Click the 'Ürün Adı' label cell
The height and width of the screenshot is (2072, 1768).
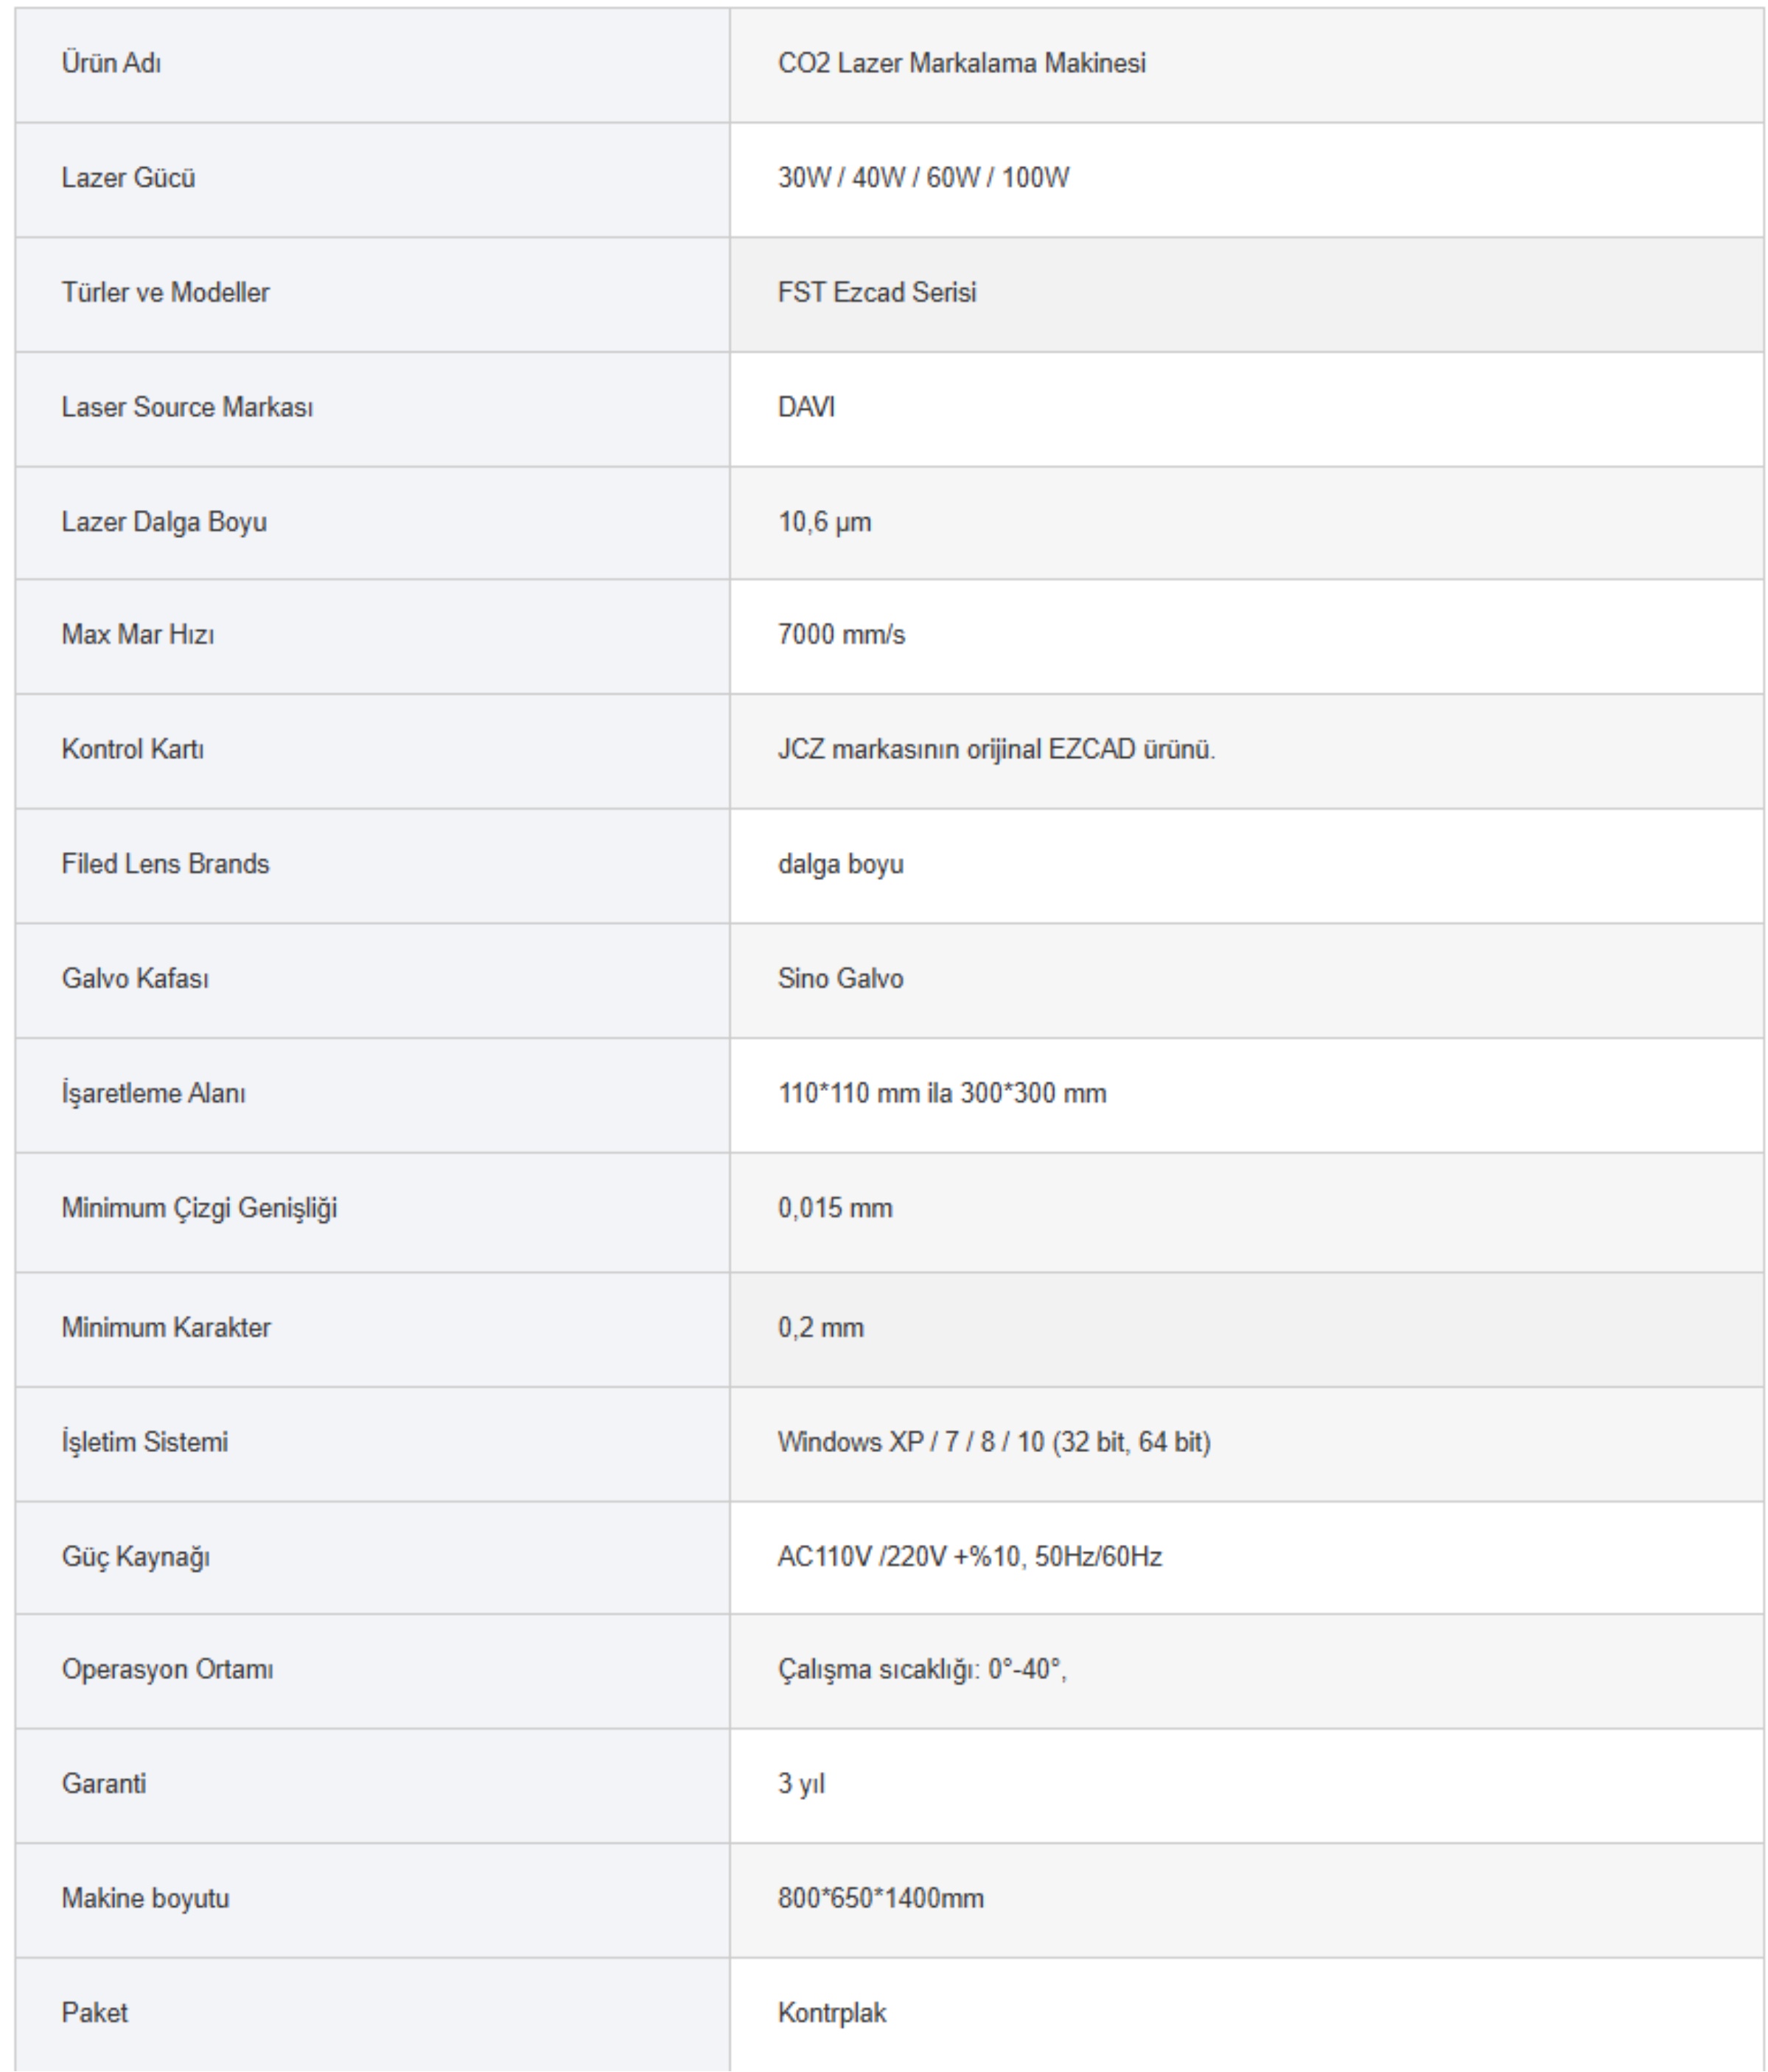[111, 63]
